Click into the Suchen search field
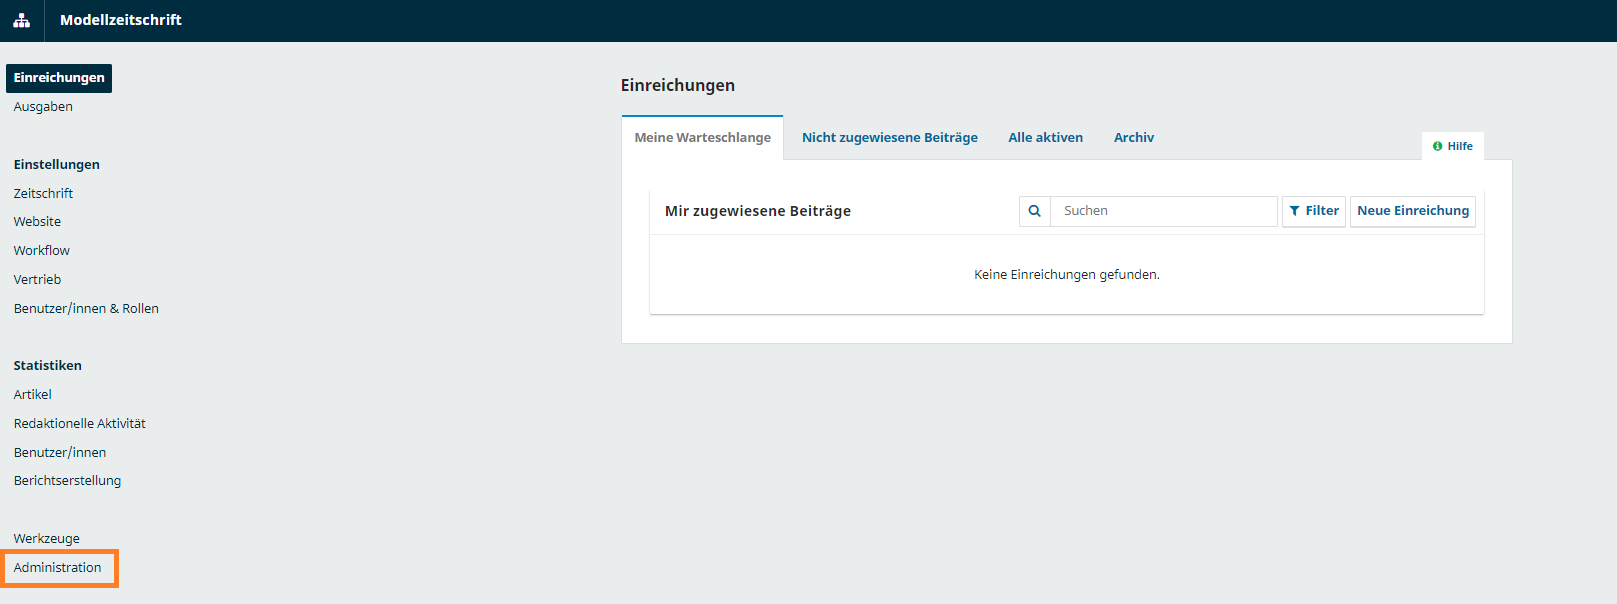This screenshot has width=1617, height=604. pyautogui.click(x=1163, y=211)
